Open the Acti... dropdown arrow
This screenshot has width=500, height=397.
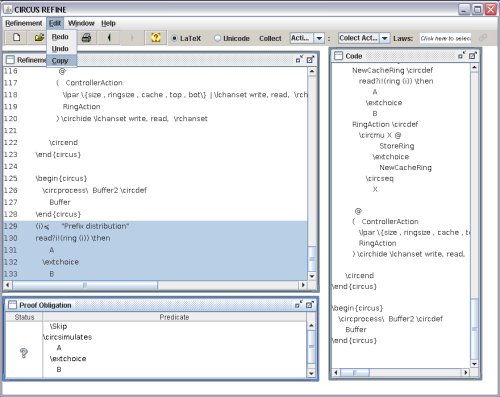[319, 38]
